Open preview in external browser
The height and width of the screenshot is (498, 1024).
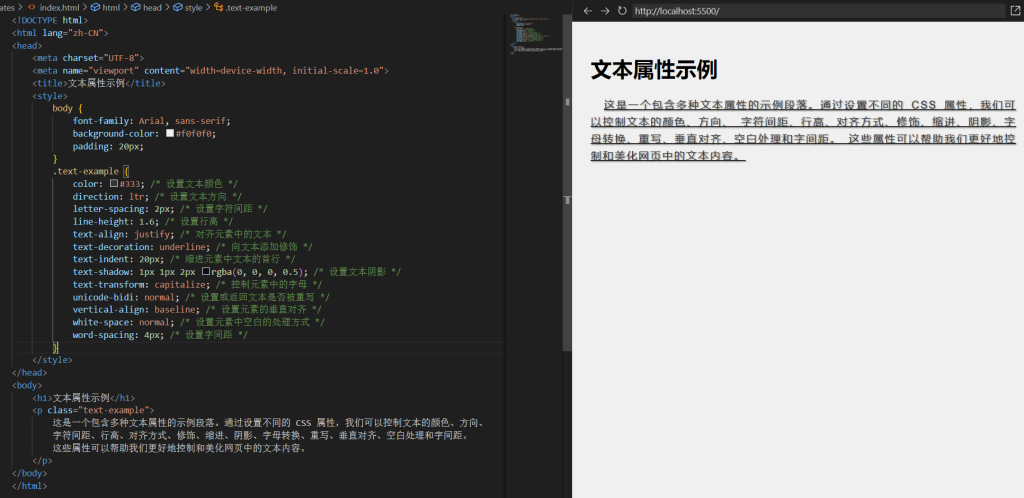[1015, 11]
